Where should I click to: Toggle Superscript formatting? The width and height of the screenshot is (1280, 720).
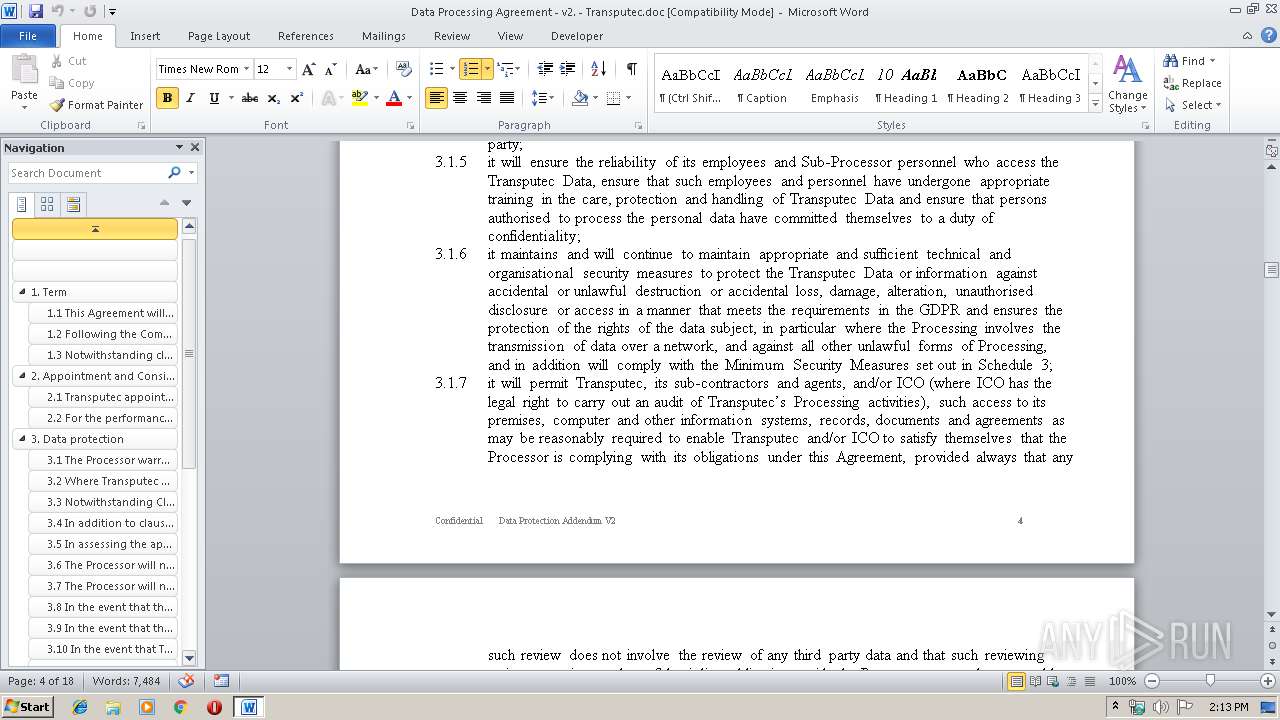[x=297, y=98]
